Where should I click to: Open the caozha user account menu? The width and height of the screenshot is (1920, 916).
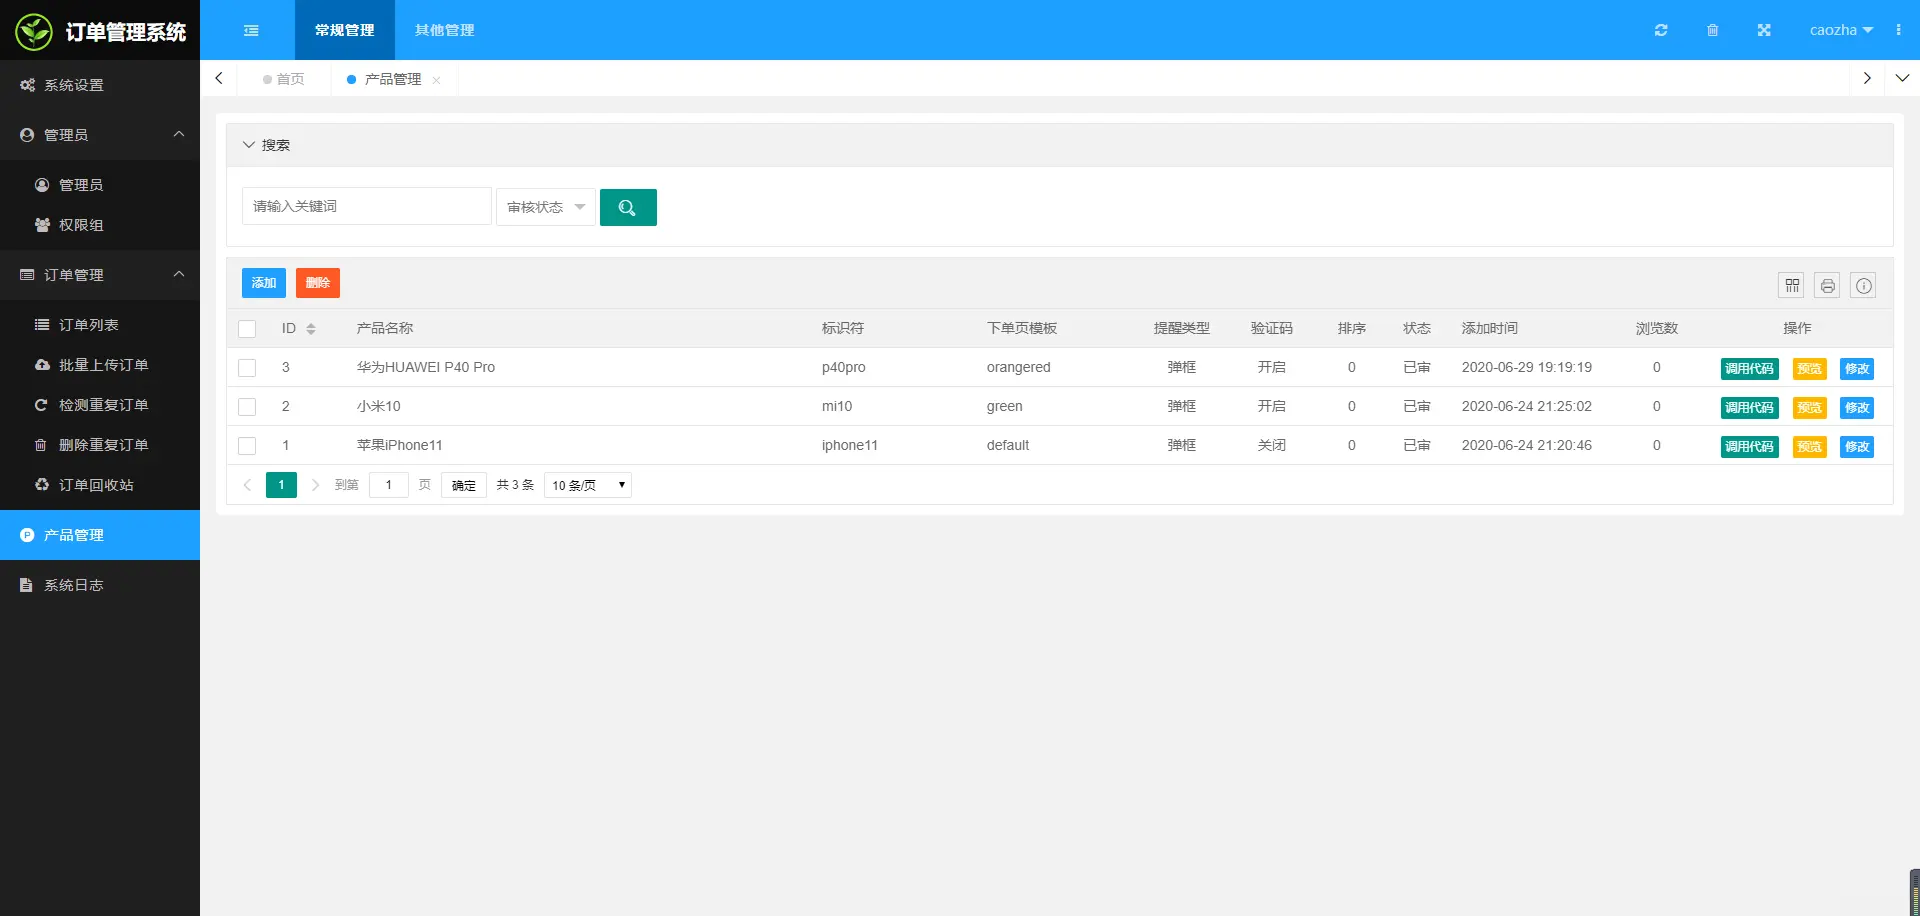pyautogui.click(x=1840, y=30)
